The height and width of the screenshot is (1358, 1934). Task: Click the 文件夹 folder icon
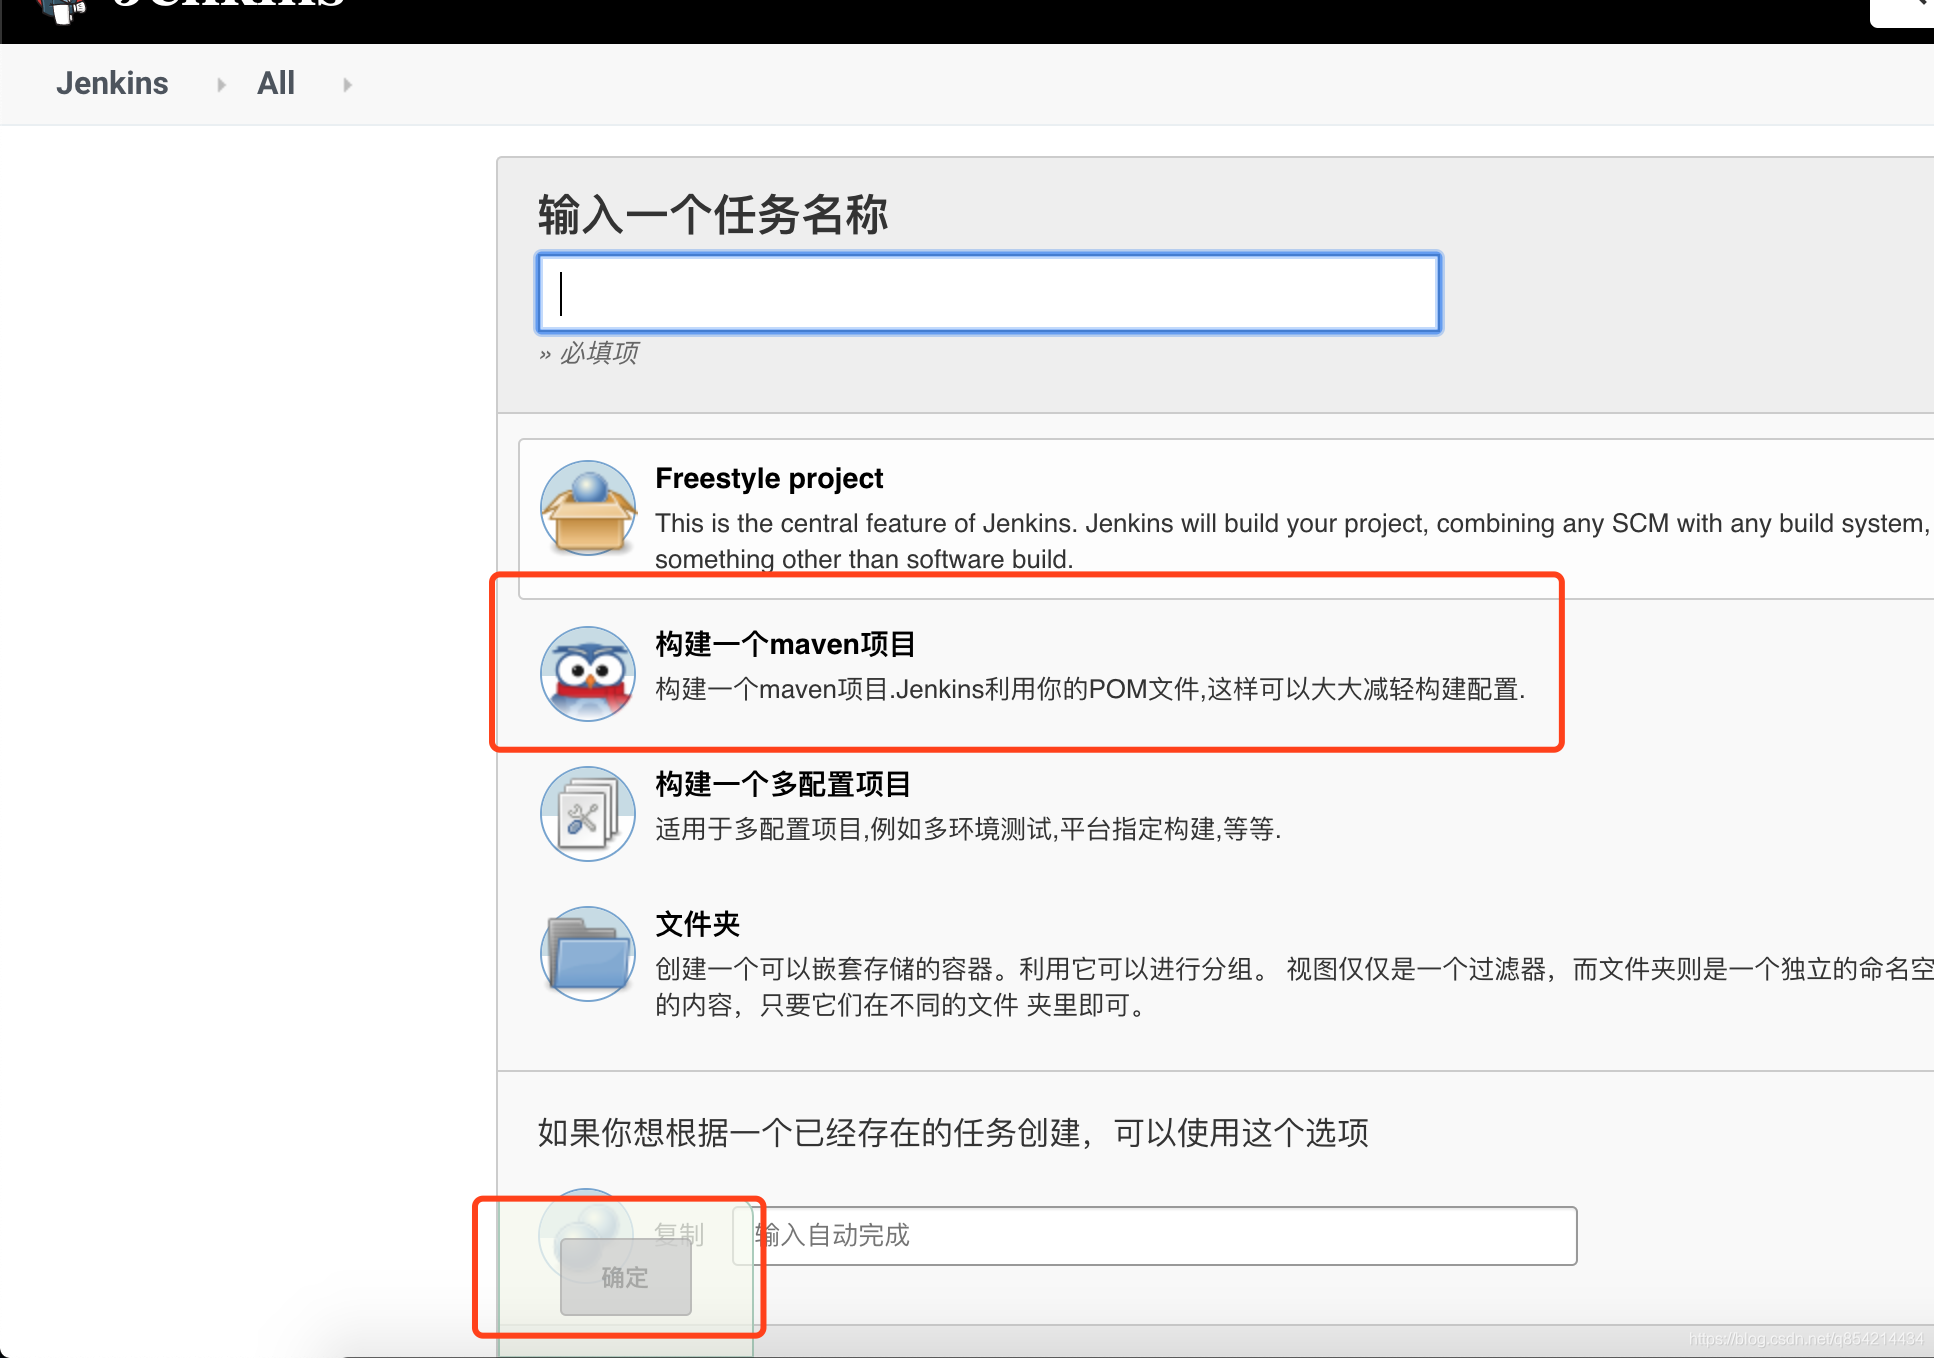pyautogui.click(x=588, y=953)
